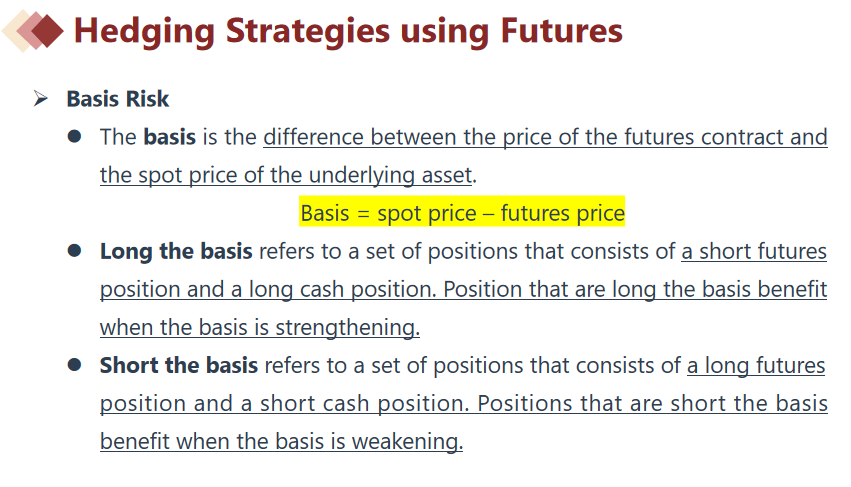Image resolution: width=851 pixels, height=487 pixels.
Task: Click the bullet dot before "The basis is"
Action: 74,136
